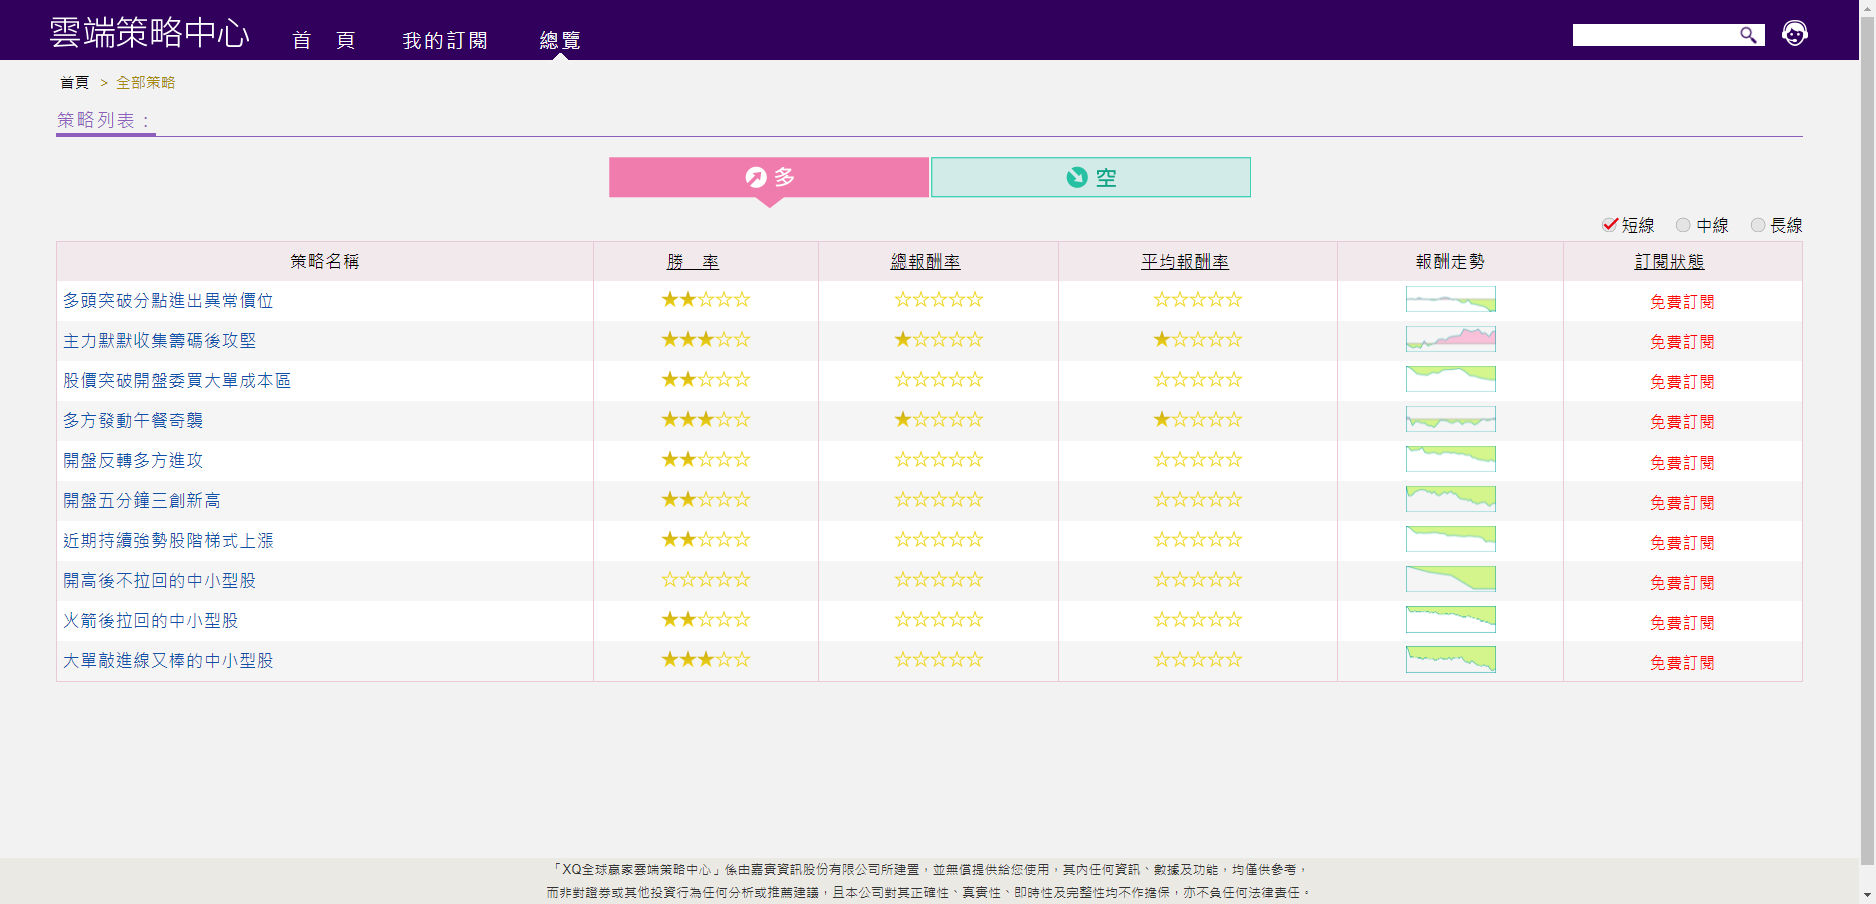Click the 雲端策略中心 site logo
This screenshot has width=1876, height=904.
point(149,33)
